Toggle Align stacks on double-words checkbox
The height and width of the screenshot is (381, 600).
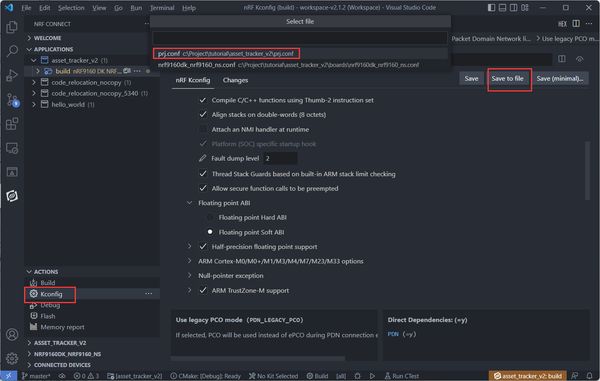[203, 115]
